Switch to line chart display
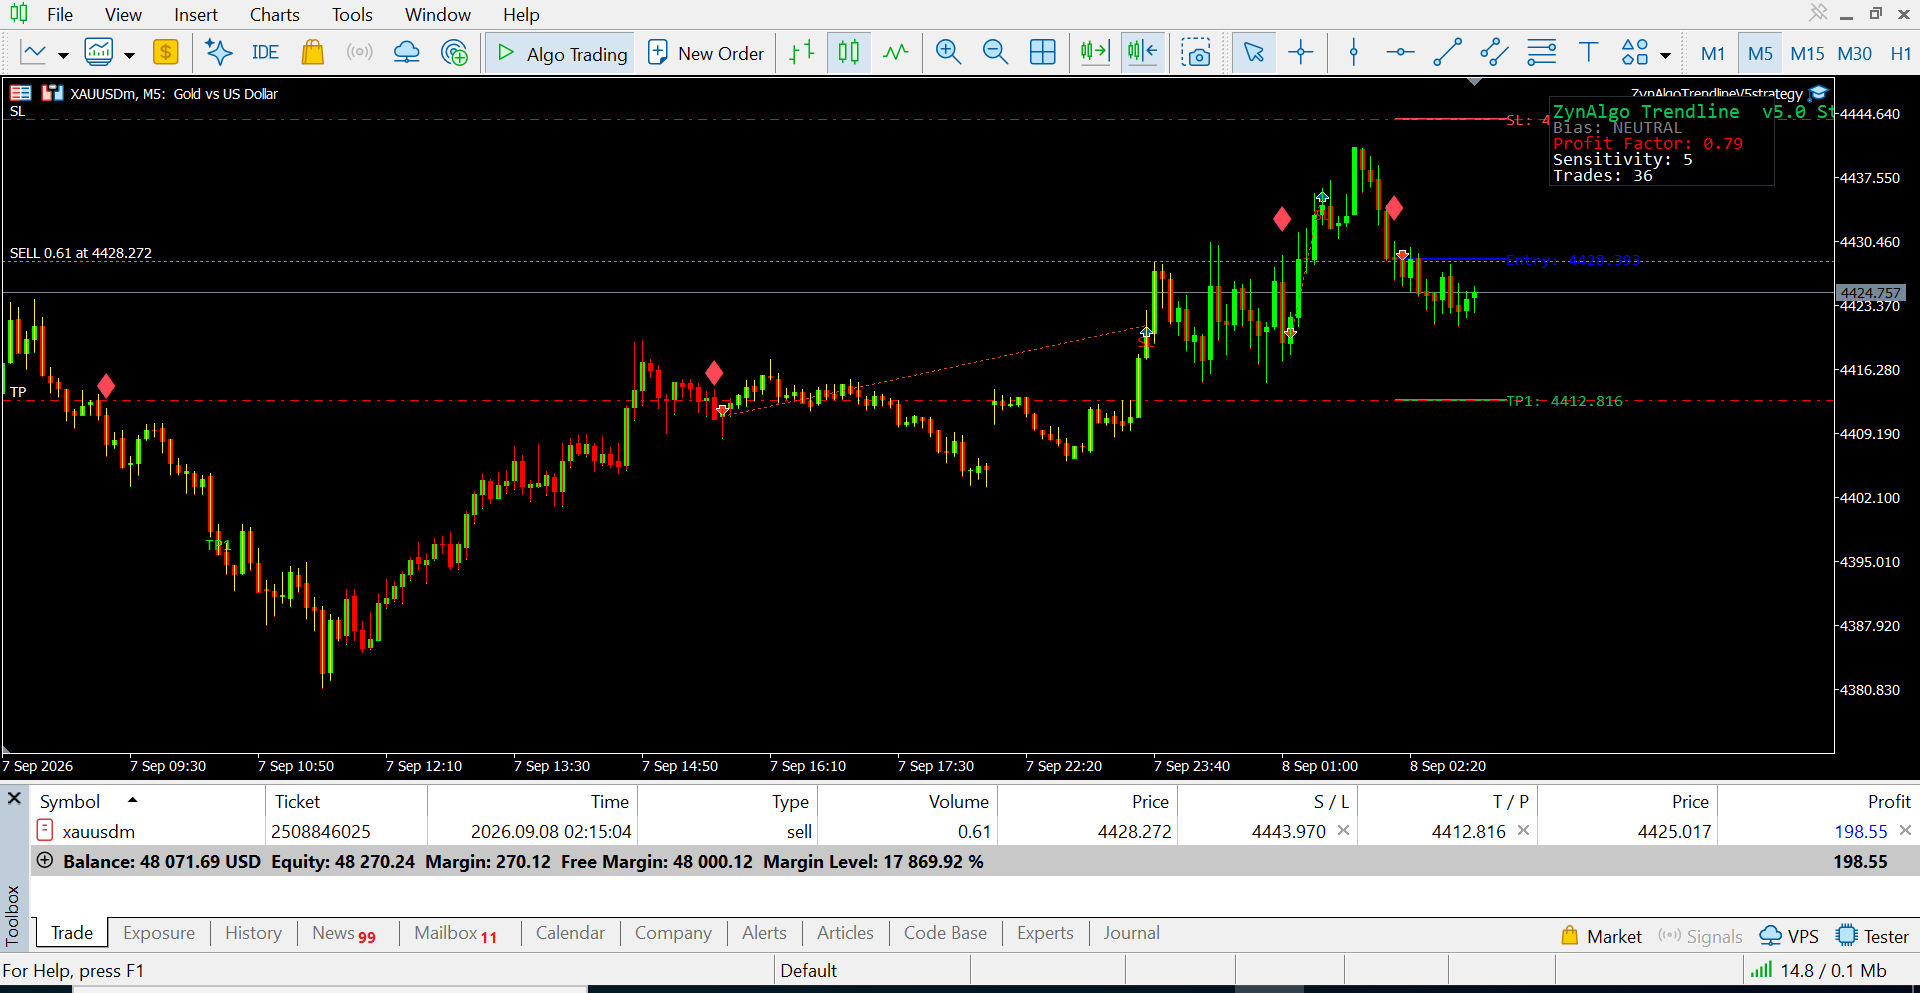Viewport: 1920px width, 993px height. pyautogui.click(x=896, y=52)
